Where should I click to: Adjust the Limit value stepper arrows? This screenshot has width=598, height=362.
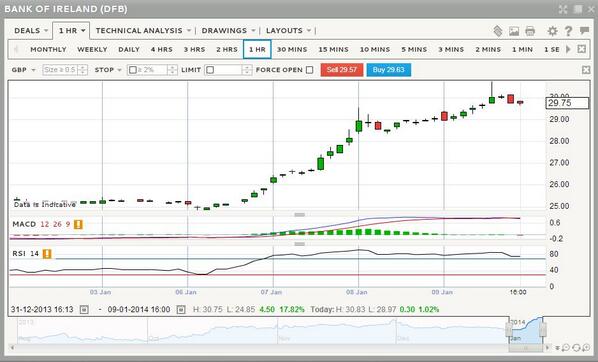pyautogui.click(x=247, y=70)
